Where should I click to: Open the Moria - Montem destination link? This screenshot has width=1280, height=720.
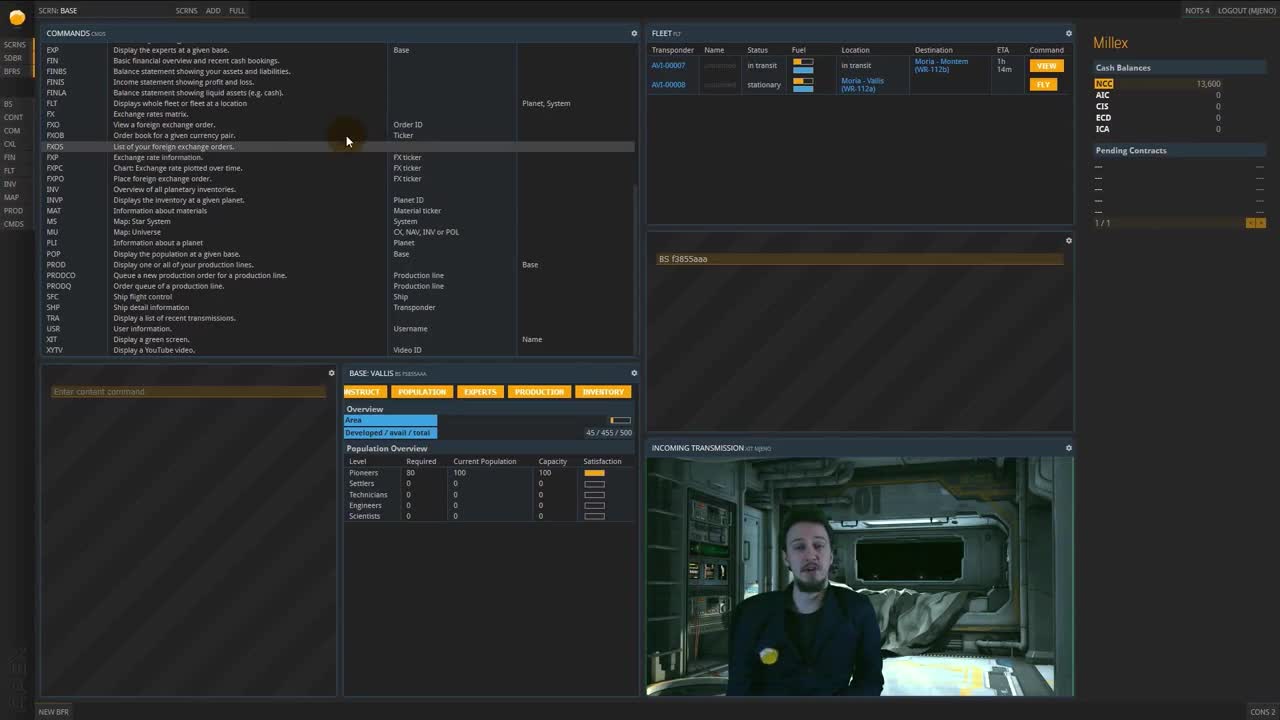940,61
